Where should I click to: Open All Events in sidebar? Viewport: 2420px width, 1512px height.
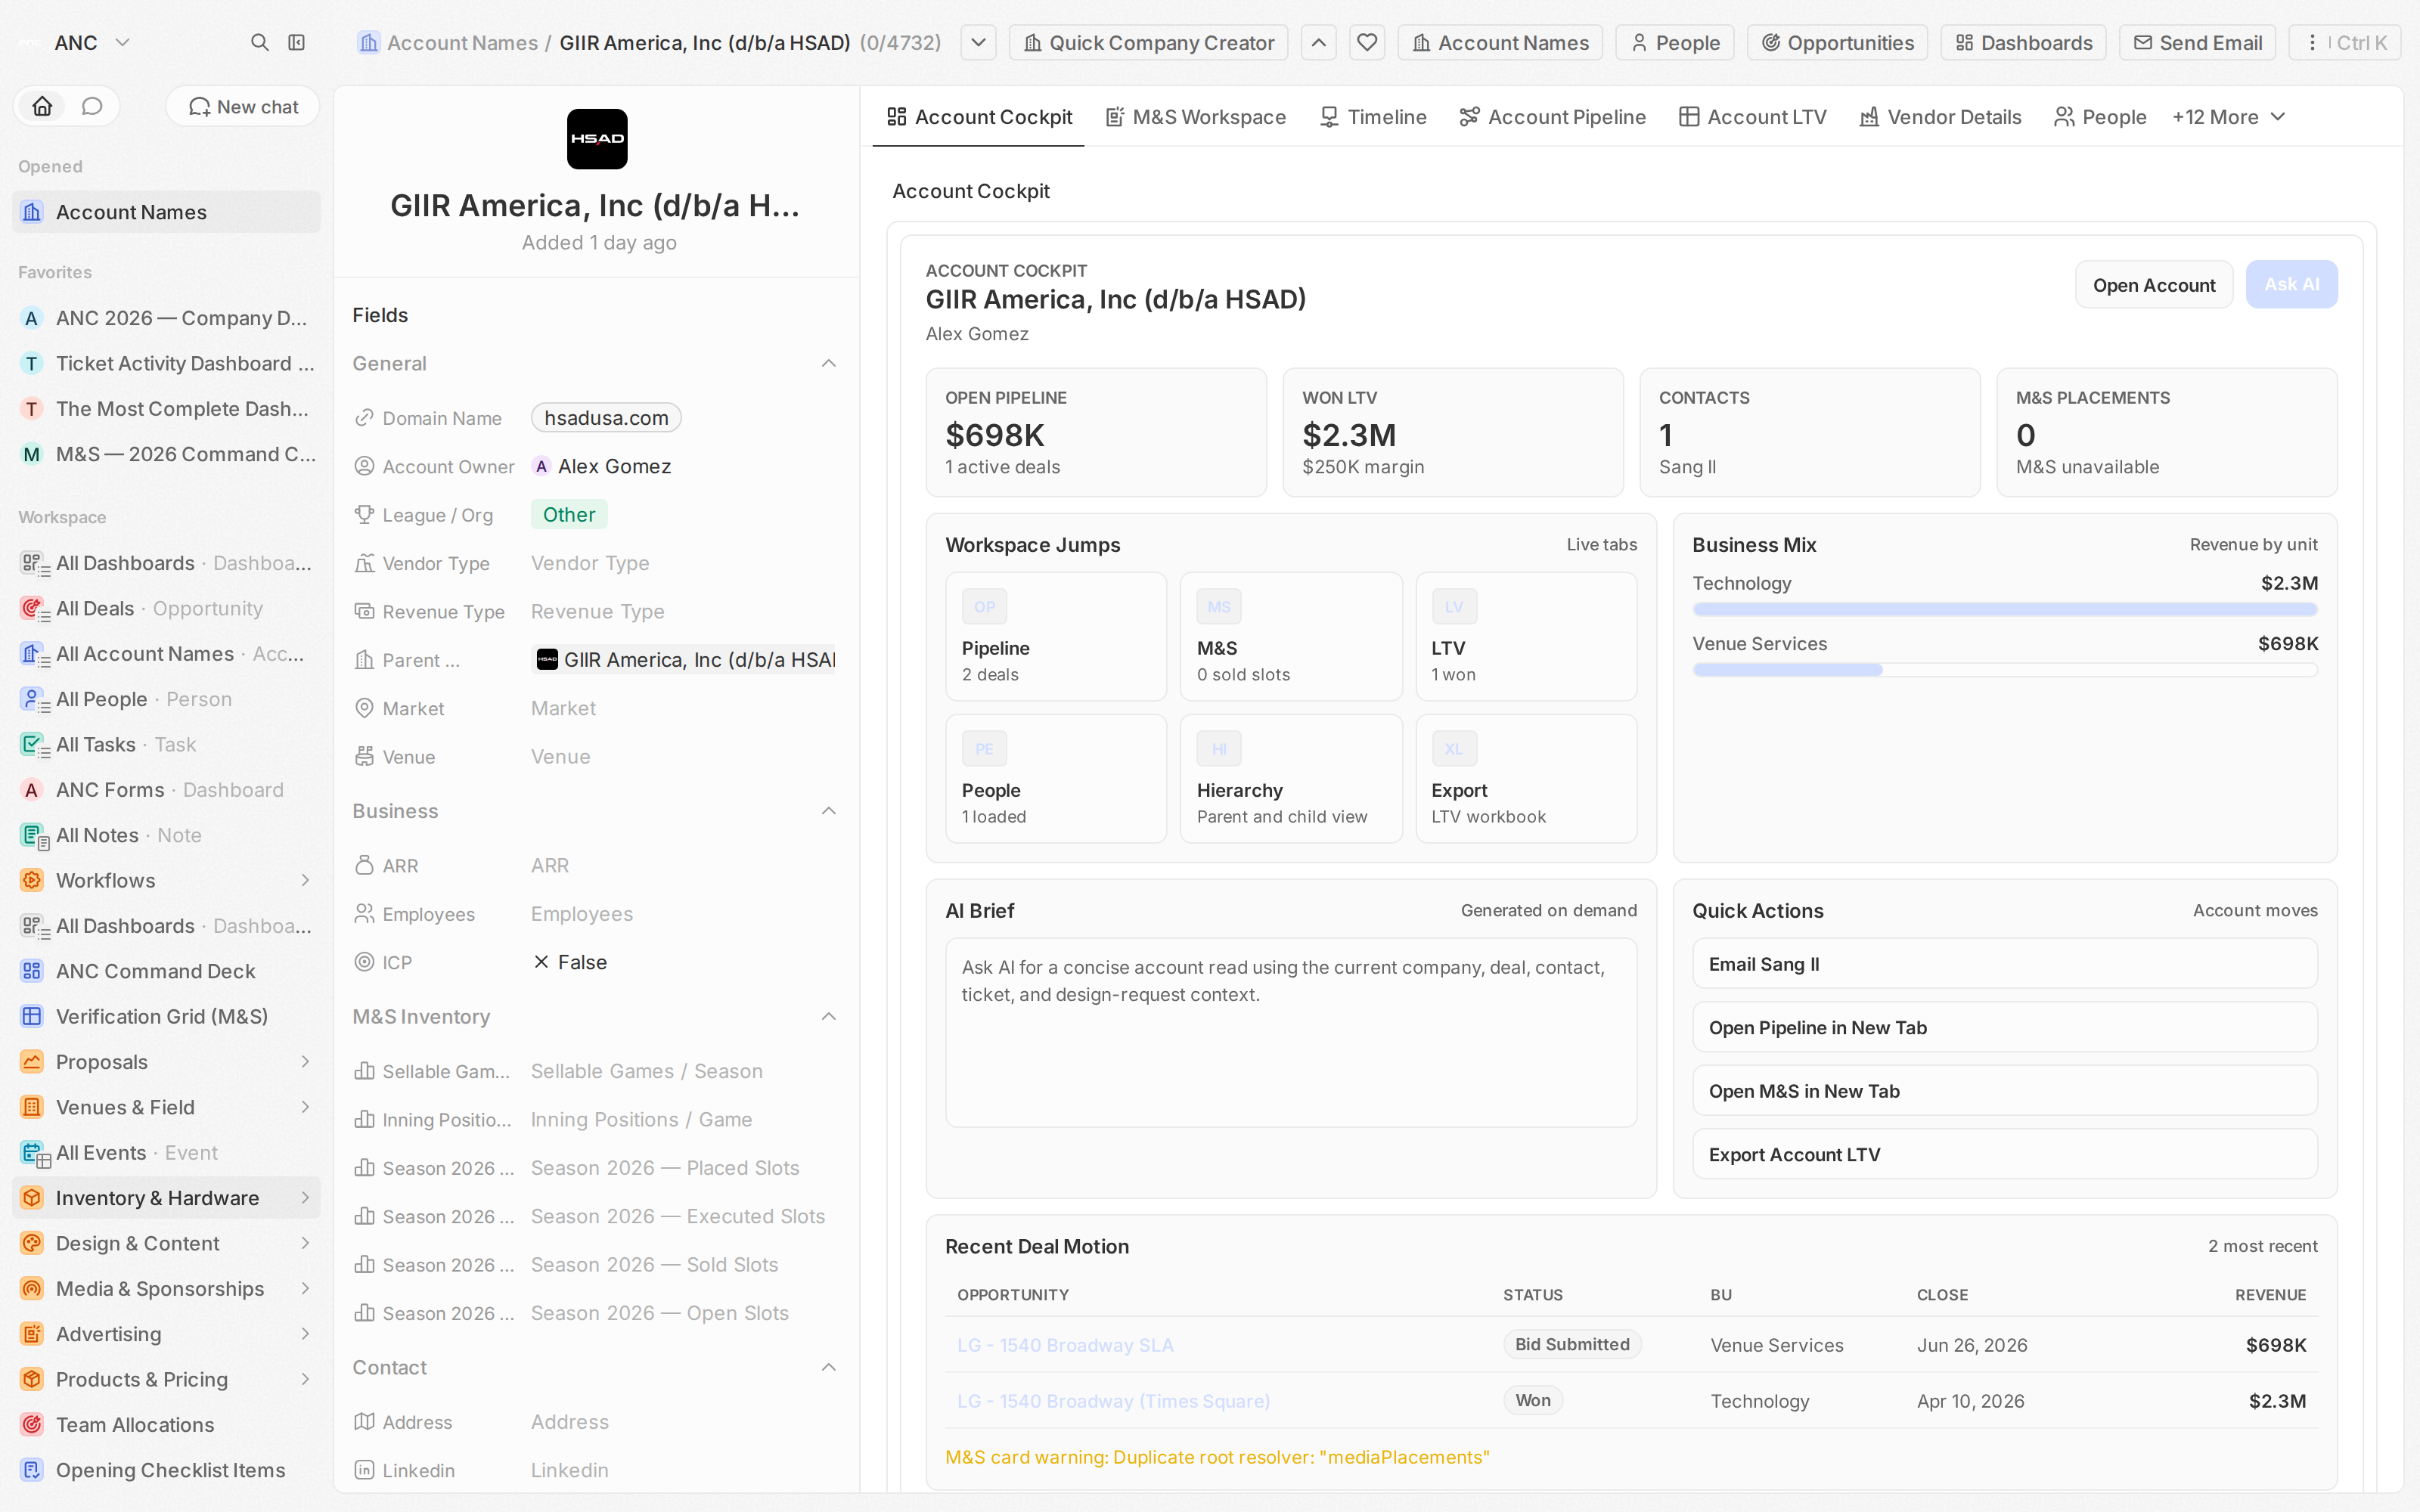click(x=166, y=1152)
